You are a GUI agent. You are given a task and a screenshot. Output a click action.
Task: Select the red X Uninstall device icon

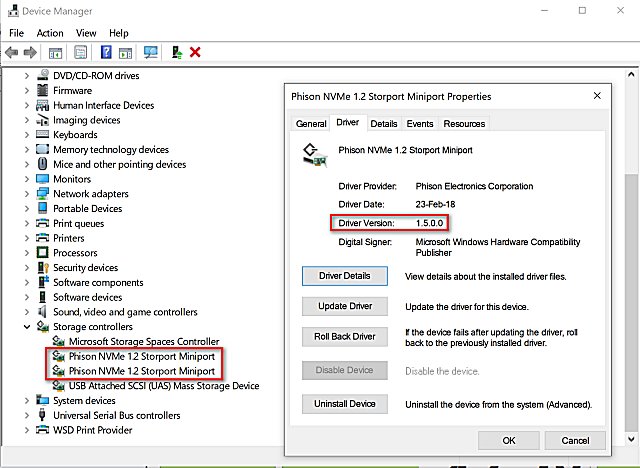(195, 52)
